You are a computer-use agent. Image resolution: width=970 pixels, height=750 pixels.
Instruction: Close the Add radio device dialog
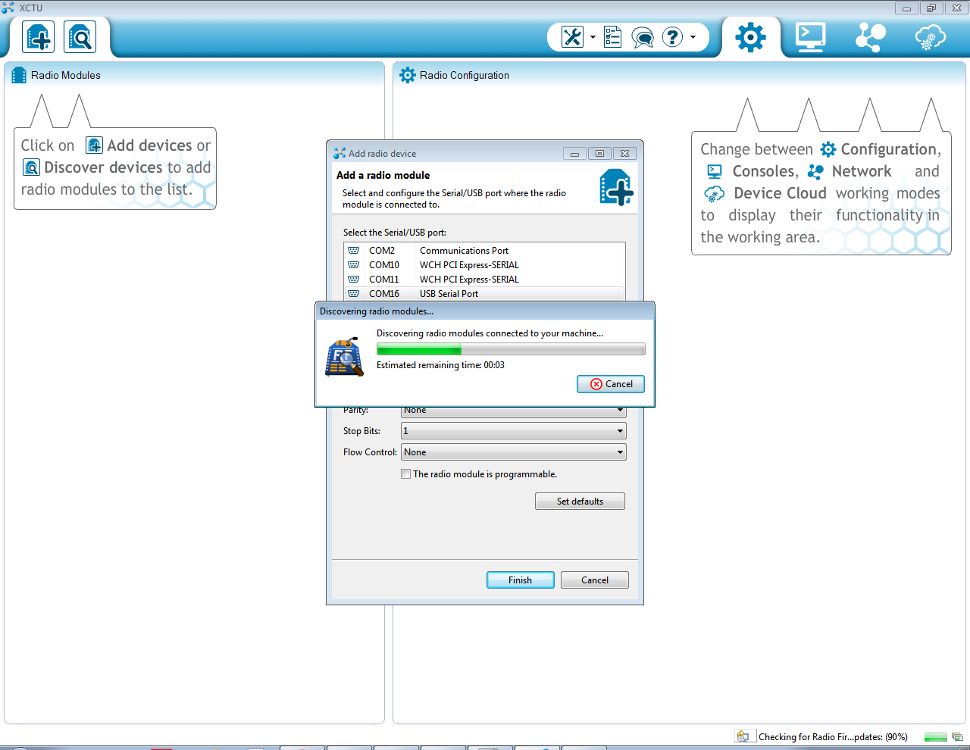click(x=625, y=153)
